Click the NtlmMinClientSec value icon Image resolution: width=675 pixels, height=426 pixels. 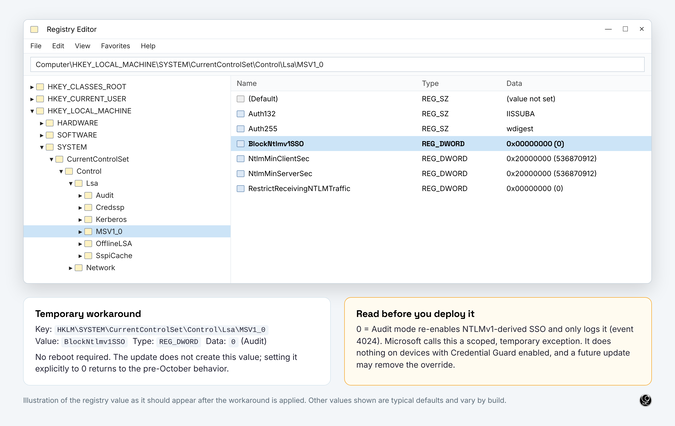(241, 158)
